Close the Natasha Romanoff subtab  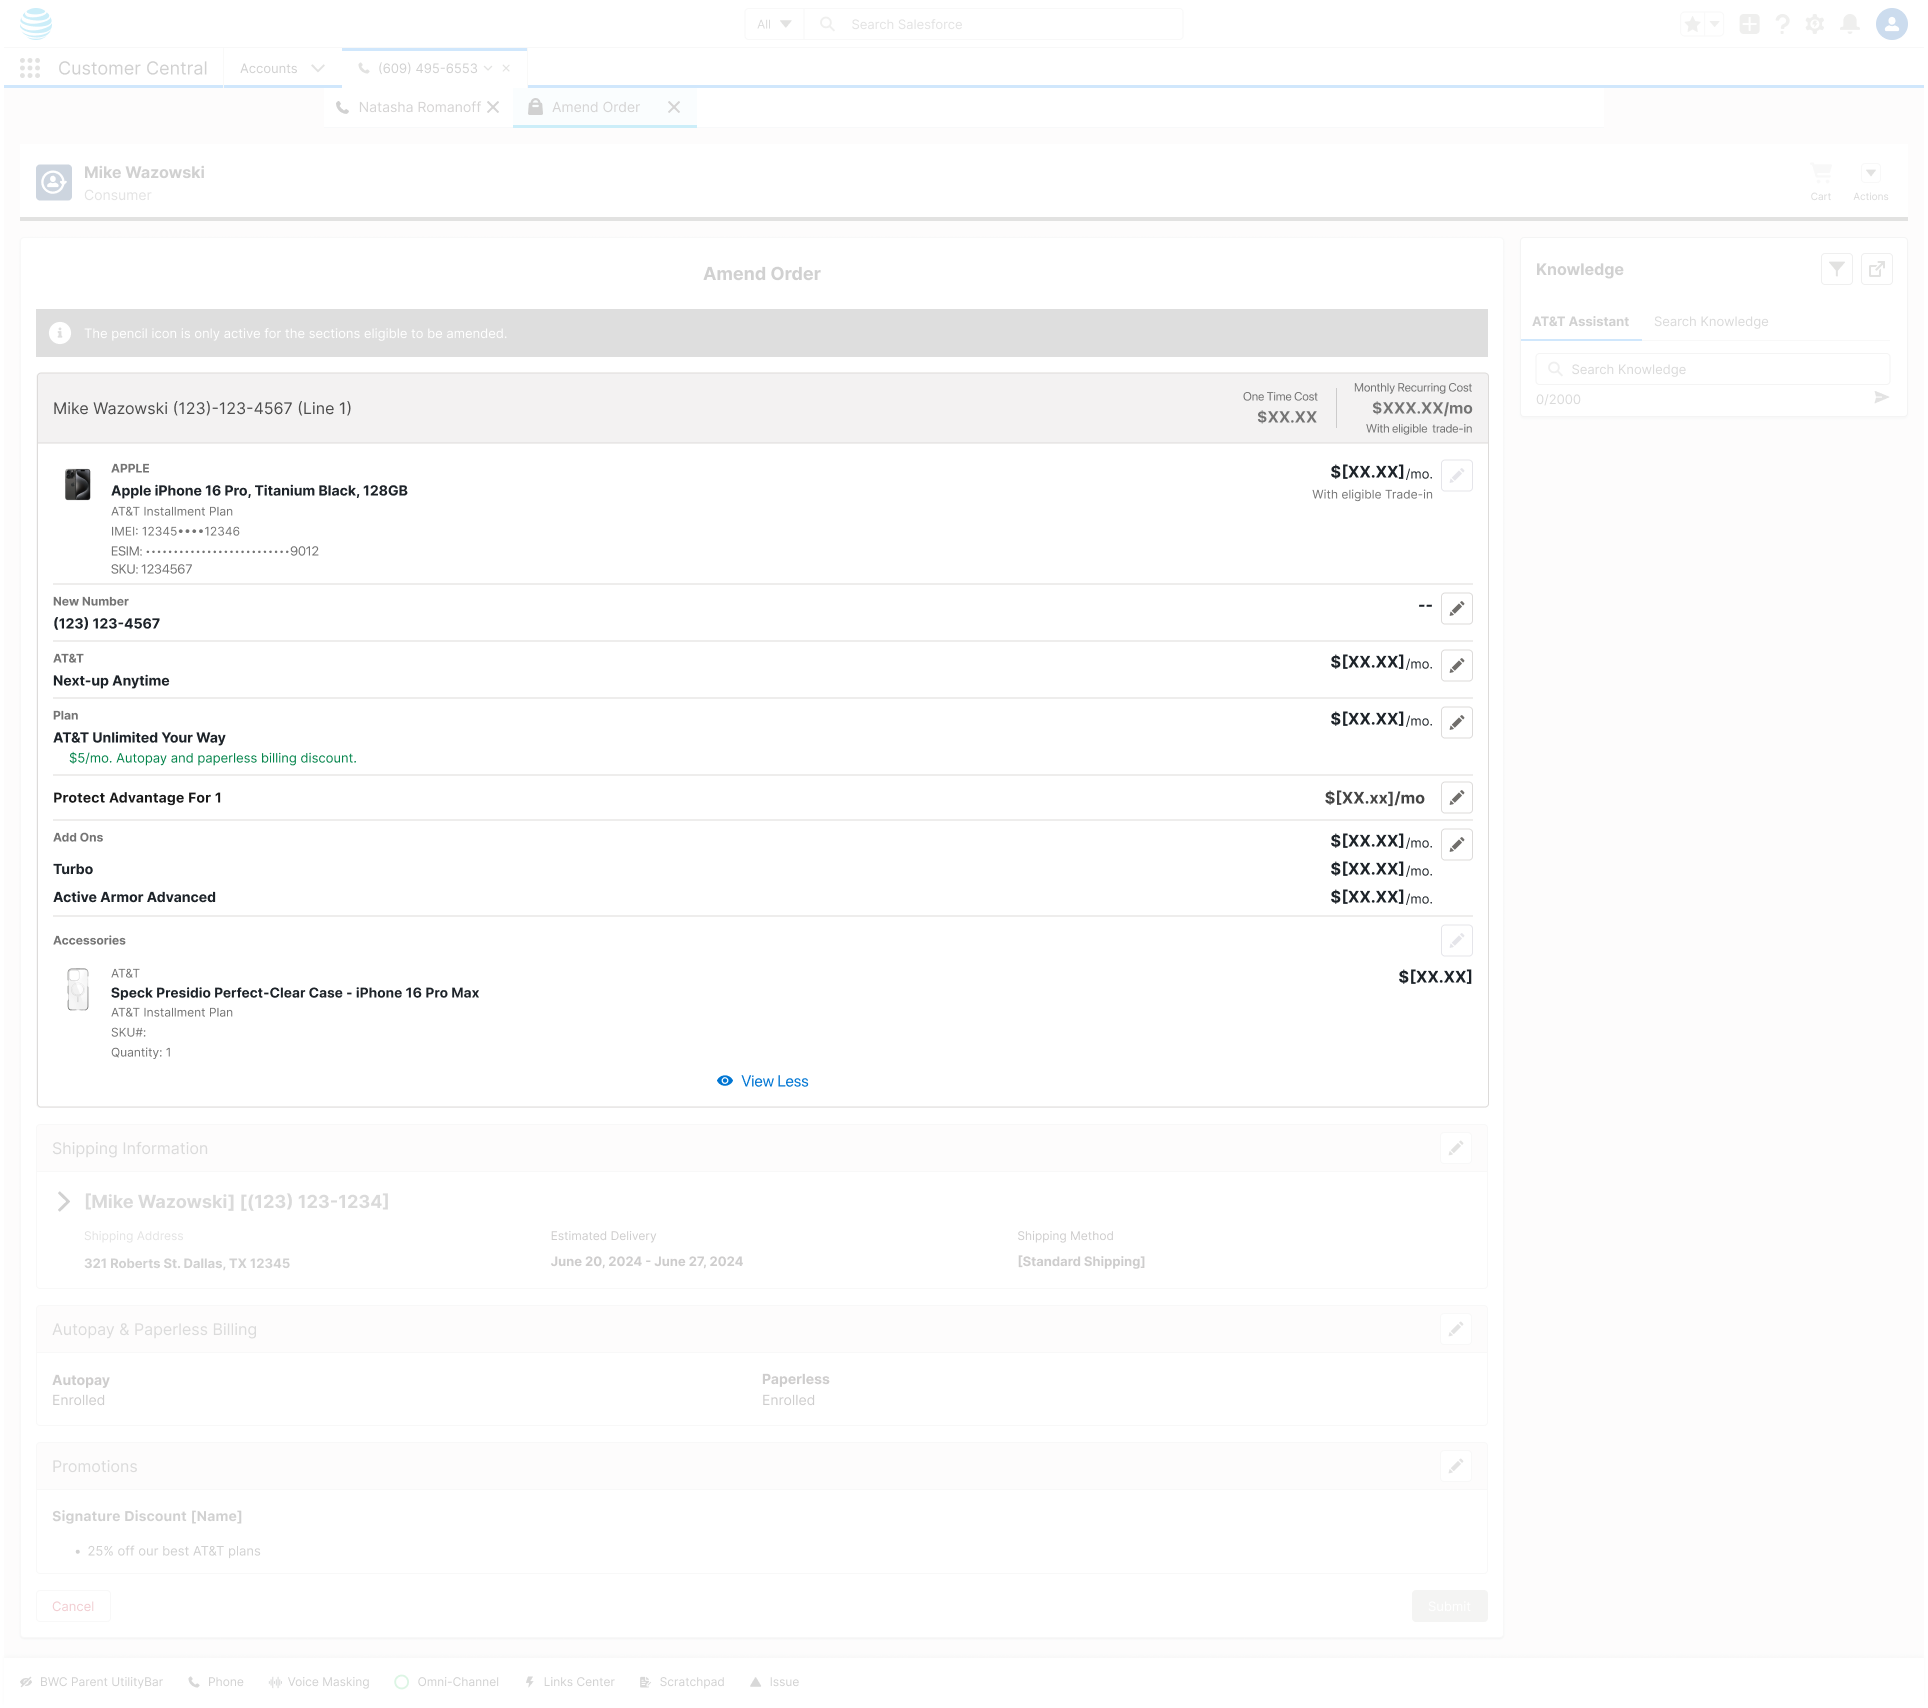click(493, 107)
